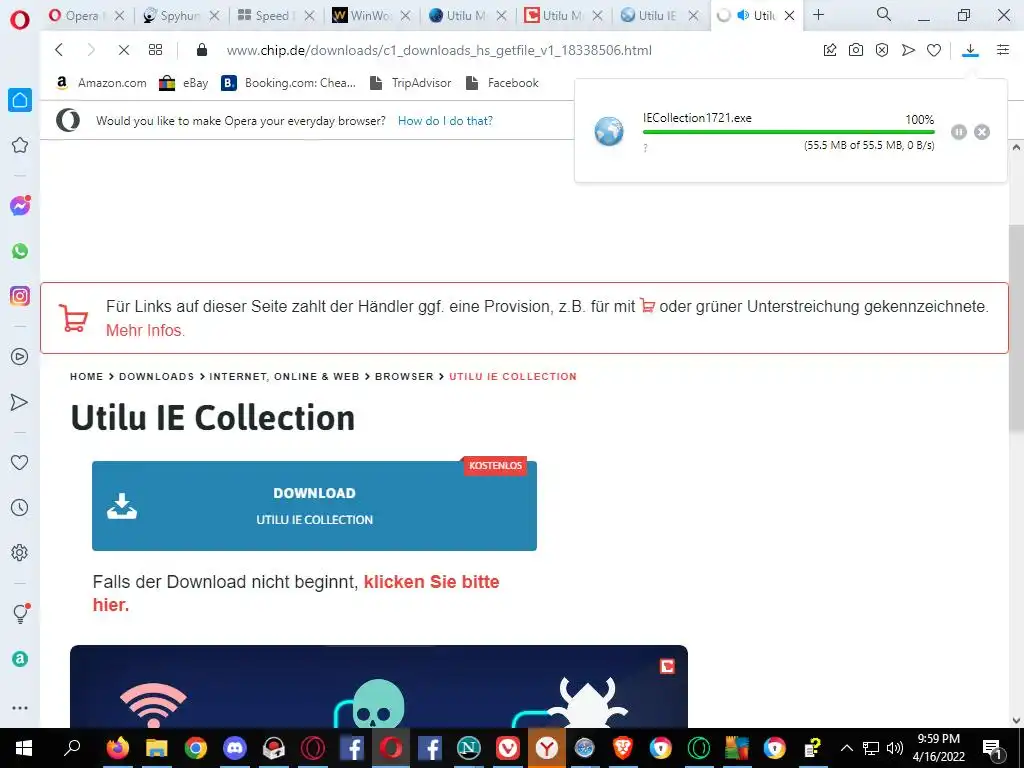The image size is (1024, 768).
Task: Click the download progress bar
Action: coord(788,132)
